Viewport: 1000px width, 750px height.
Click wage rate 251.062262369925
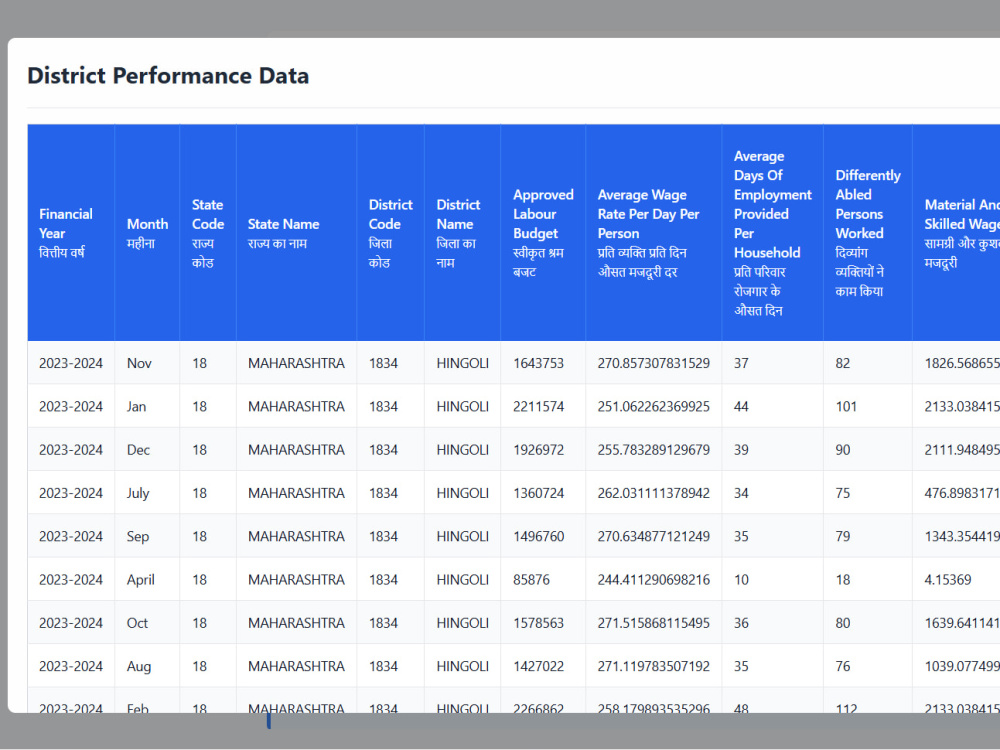[654, 407]
